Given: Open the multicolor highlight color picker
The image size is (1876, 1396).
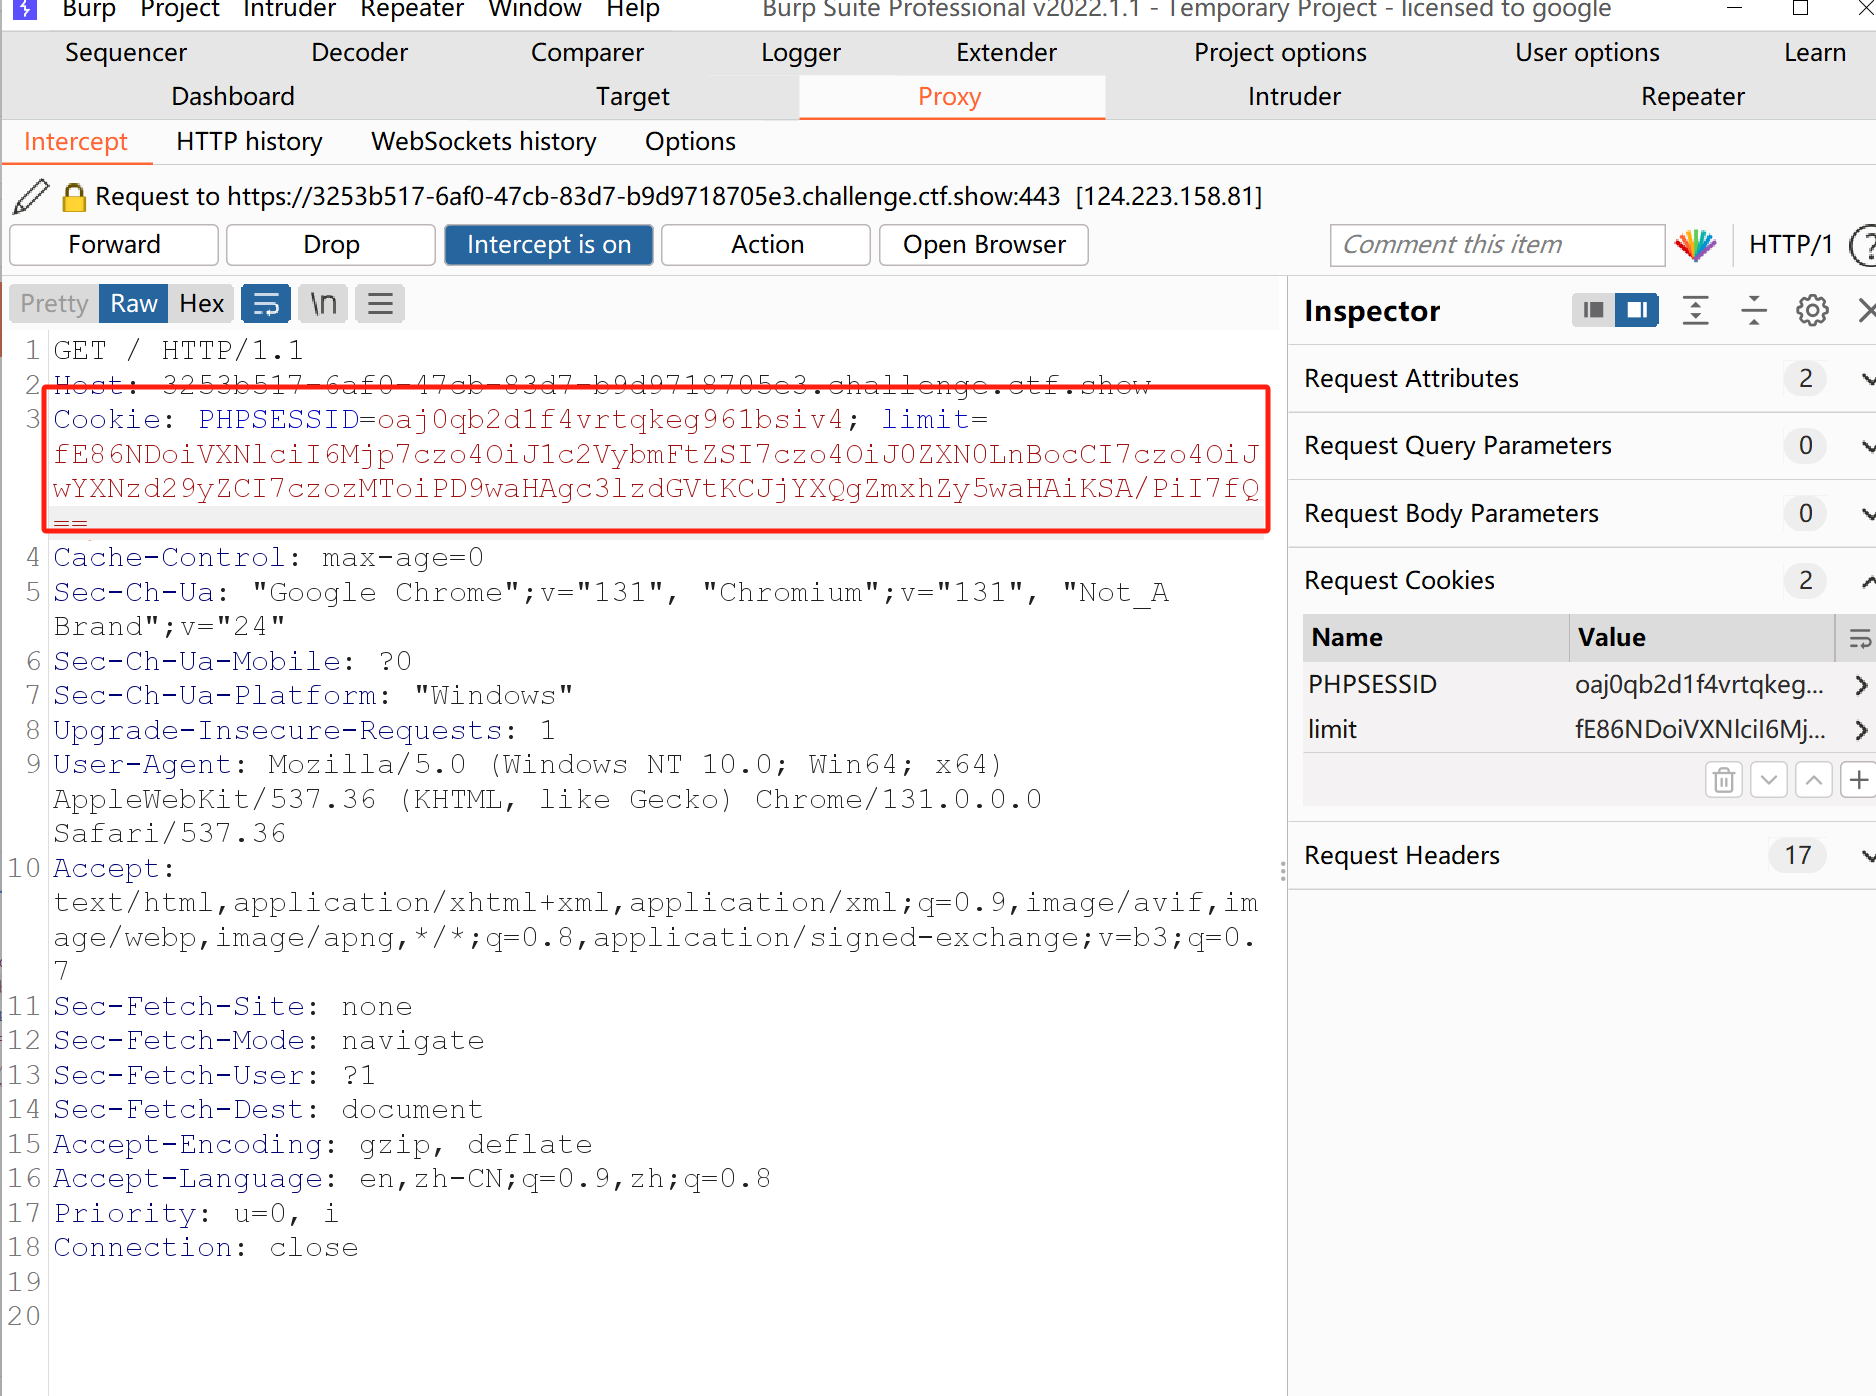Looking at the screenshot, I should tap(1695, 245).
